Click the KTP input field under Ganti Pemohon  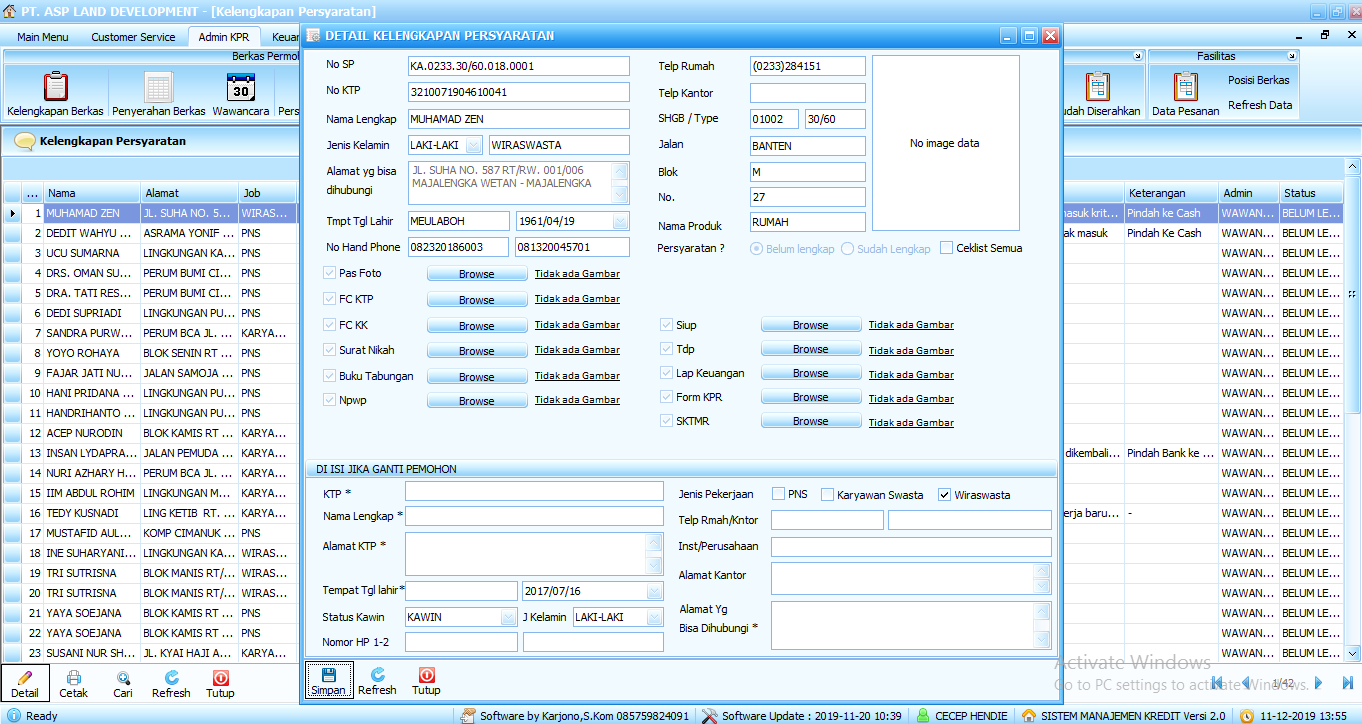point(534,491)
